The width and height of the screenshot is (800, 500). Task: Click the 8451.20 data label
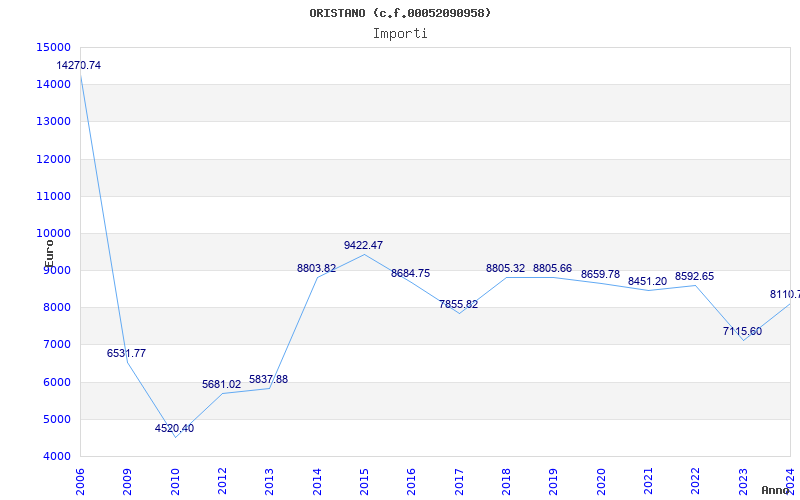pos(647,281)
